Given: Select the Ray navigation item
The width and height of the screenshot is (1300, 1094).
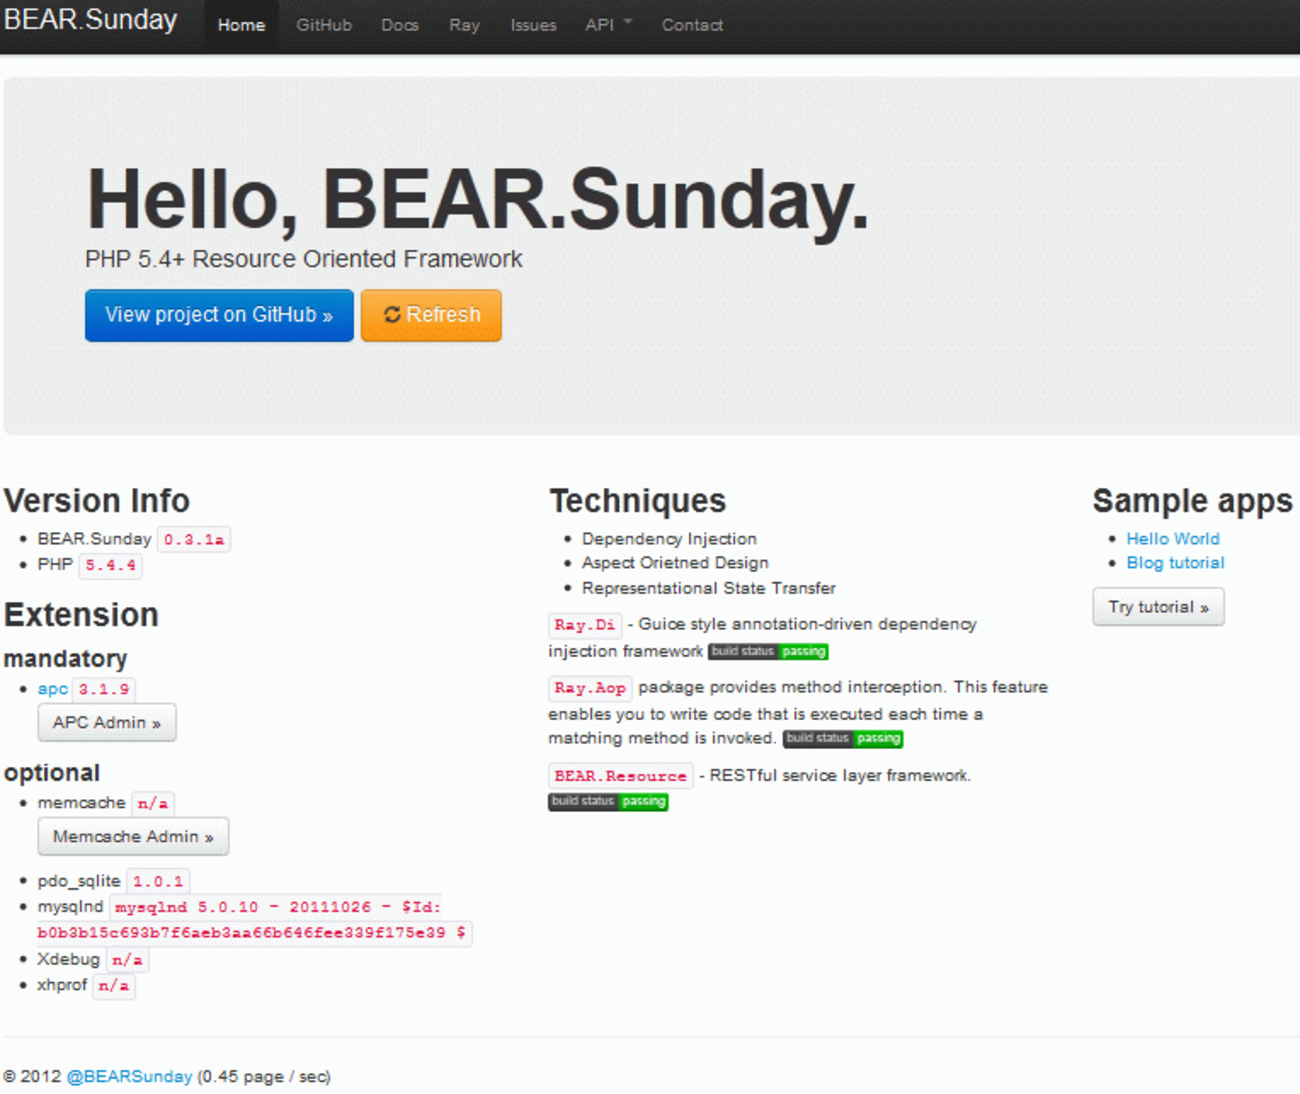Looking at the screenshot, I should (x=464, y=25).
